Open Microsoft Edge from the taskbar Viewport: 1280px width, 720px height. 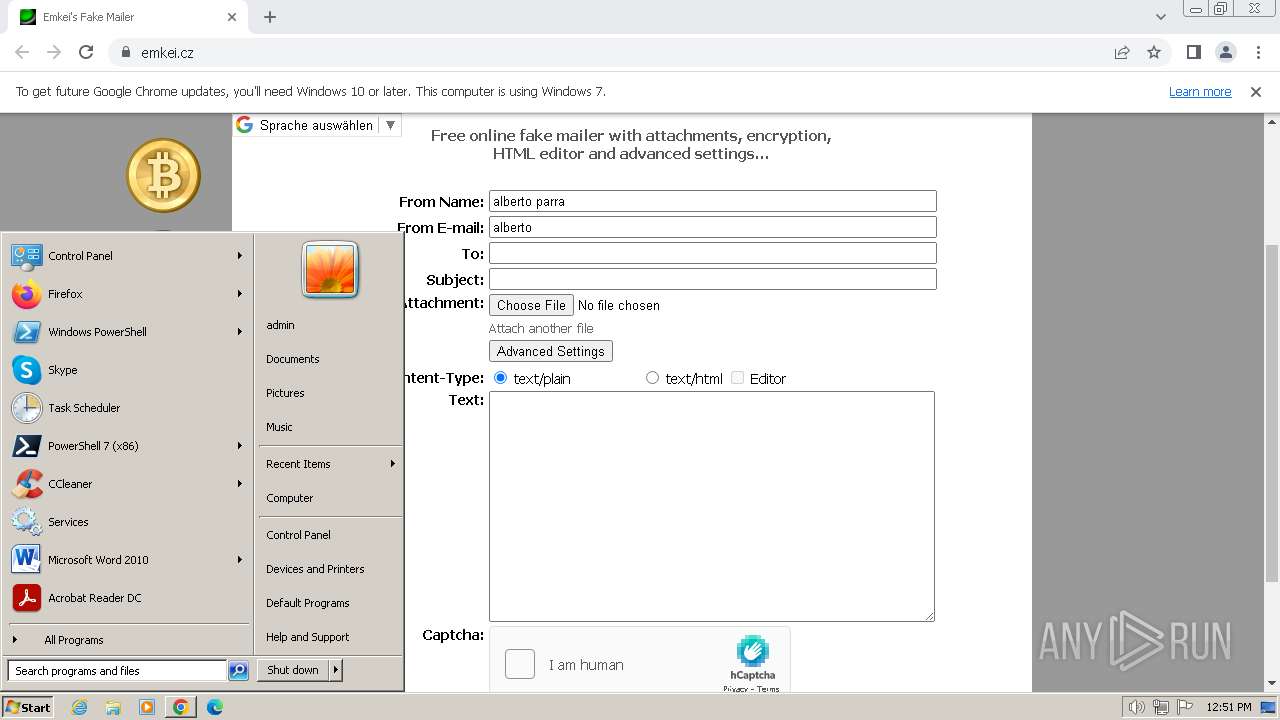click(x=215, y=707)
